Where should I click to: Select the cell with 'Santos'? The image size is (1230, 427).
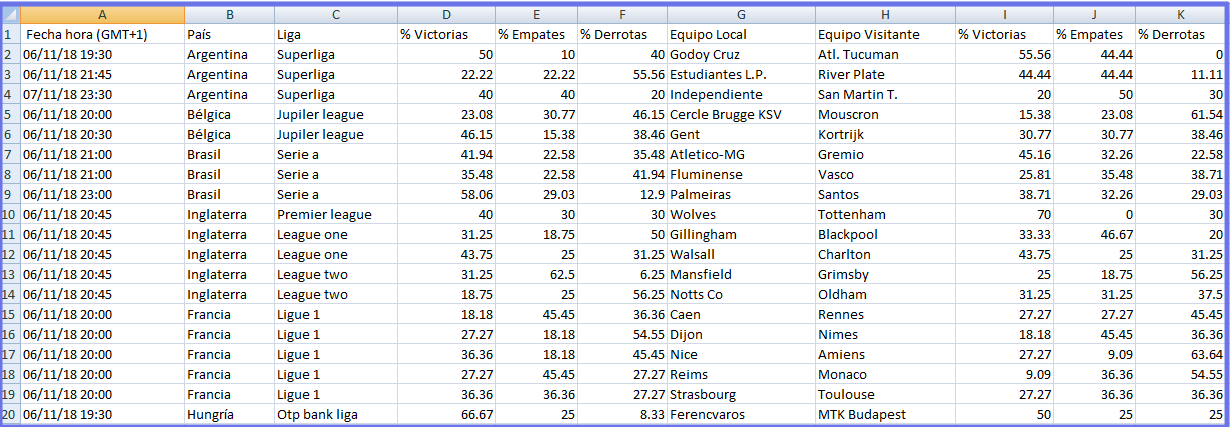pyautogui.click(x=885, y=194)
